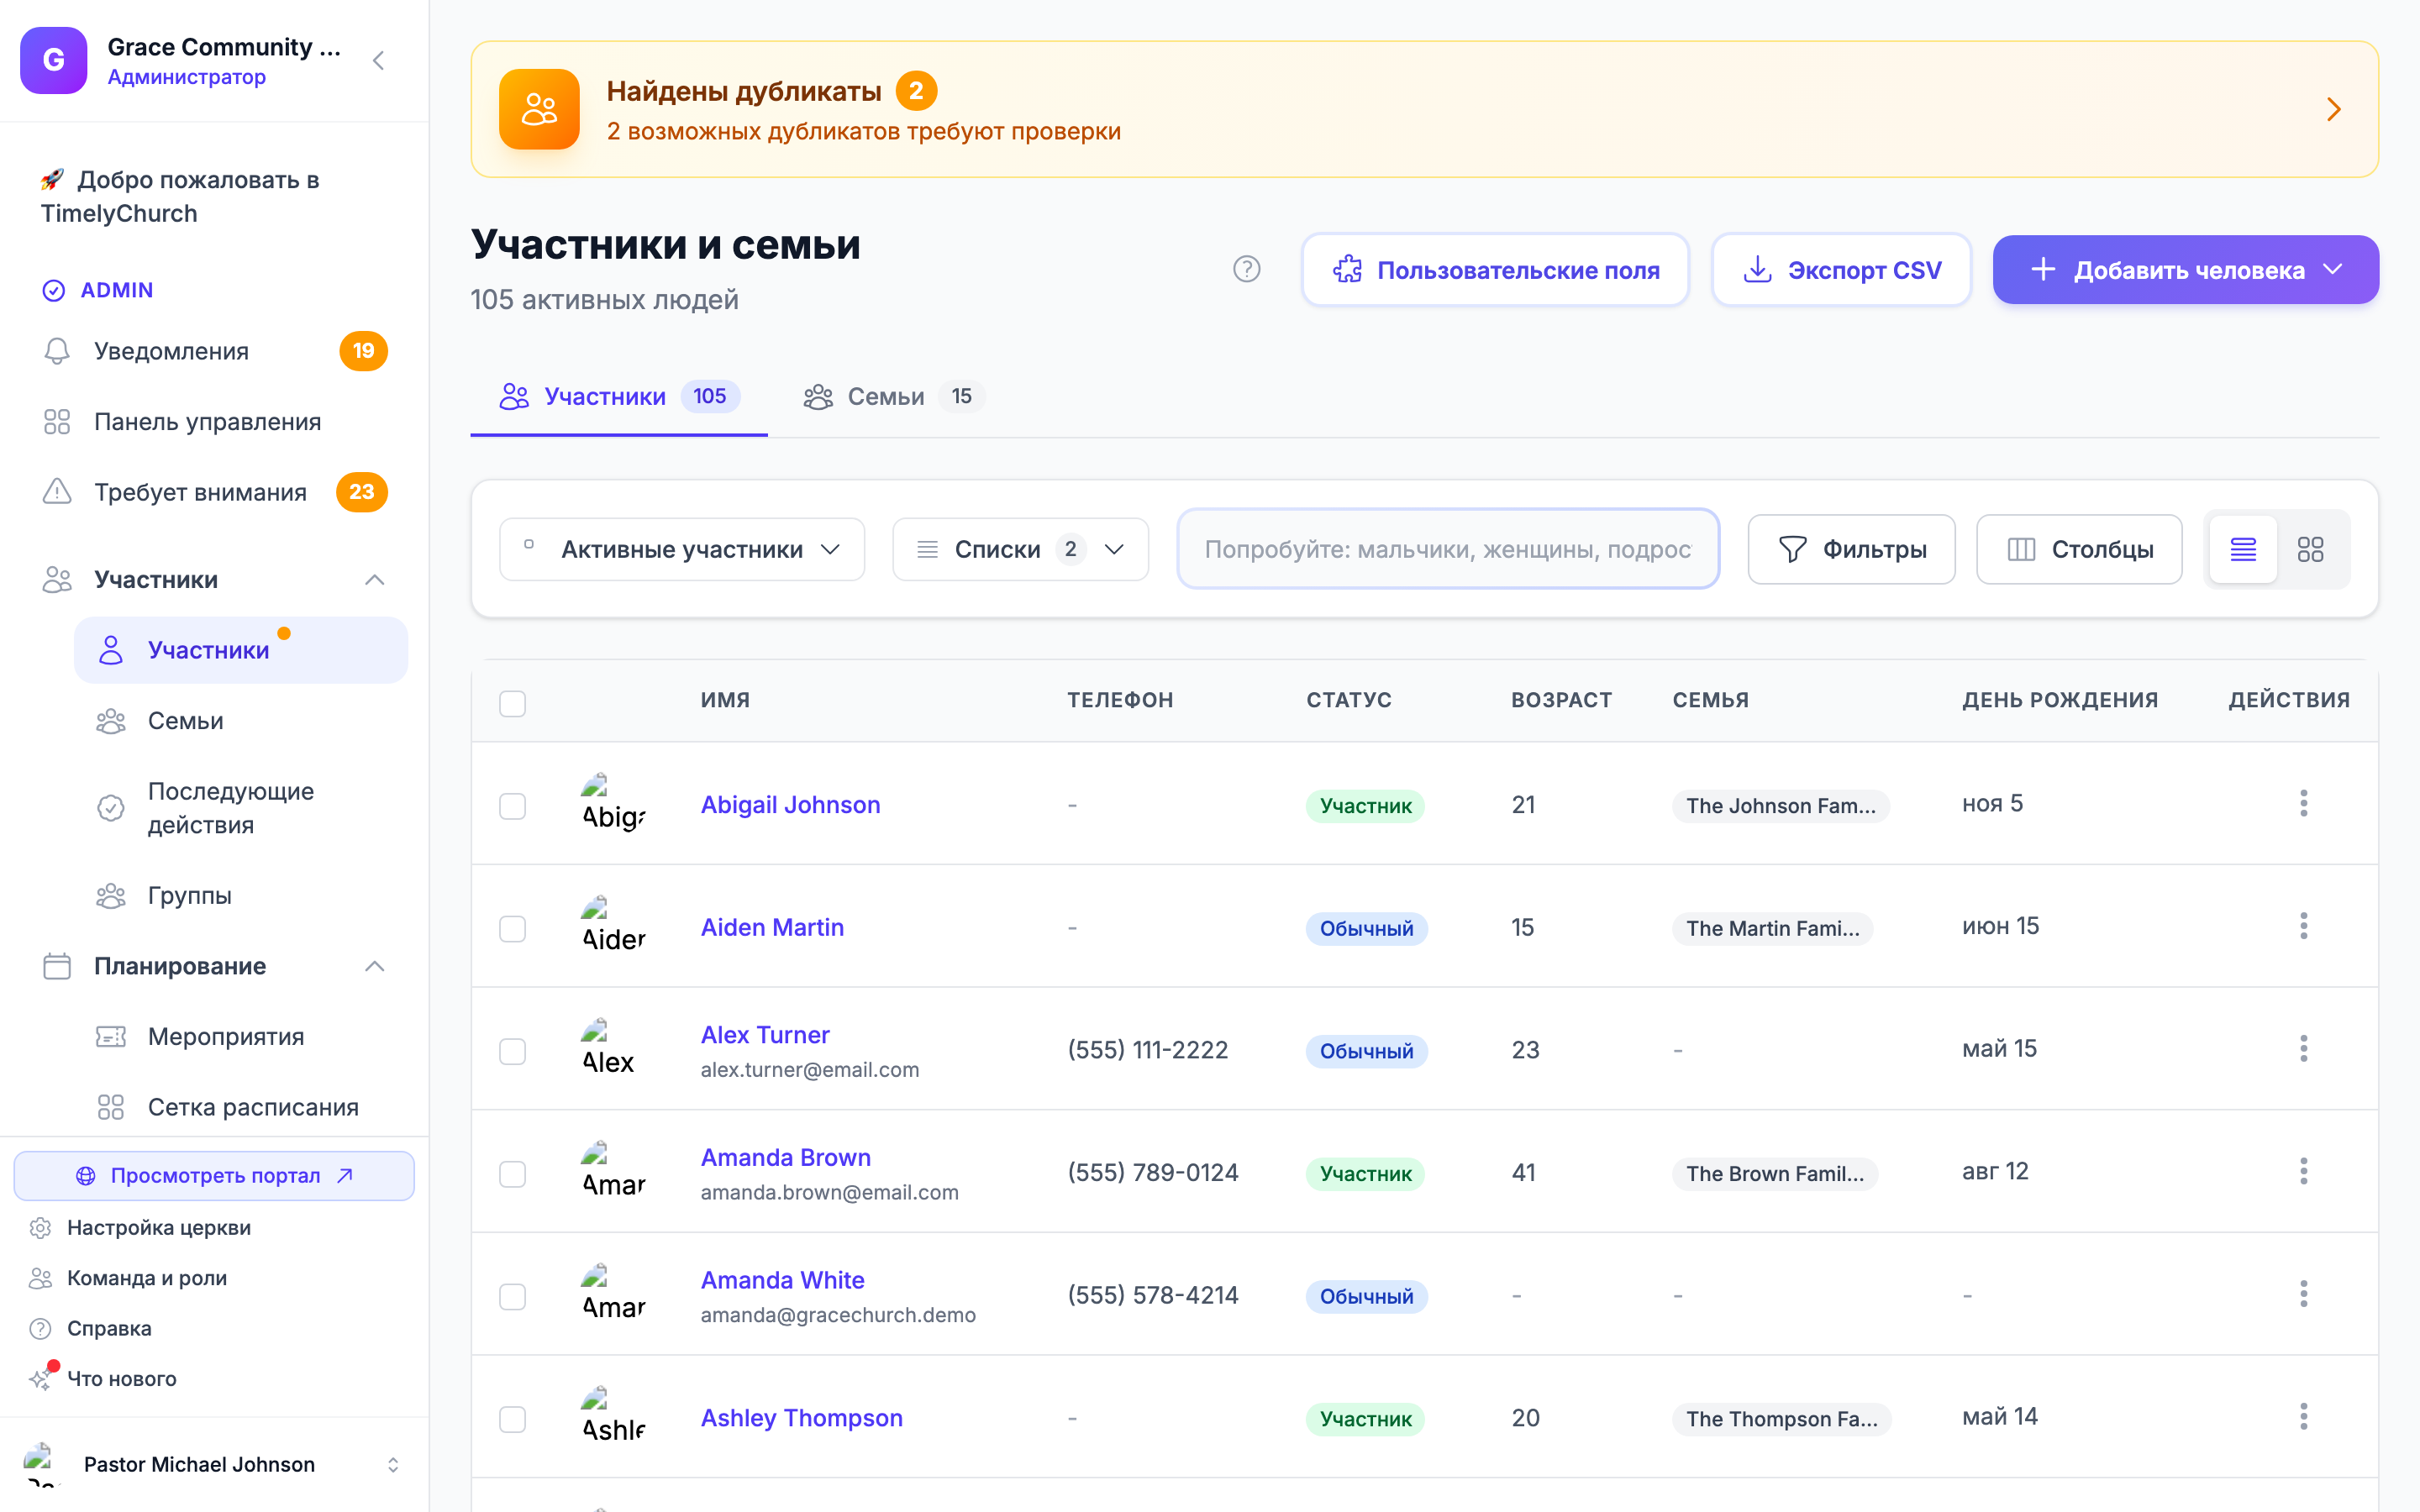Open the welcome to TimelyChurch link
The height and width of the screenshot is (1512, 2420).
click(x=215, y=197)
